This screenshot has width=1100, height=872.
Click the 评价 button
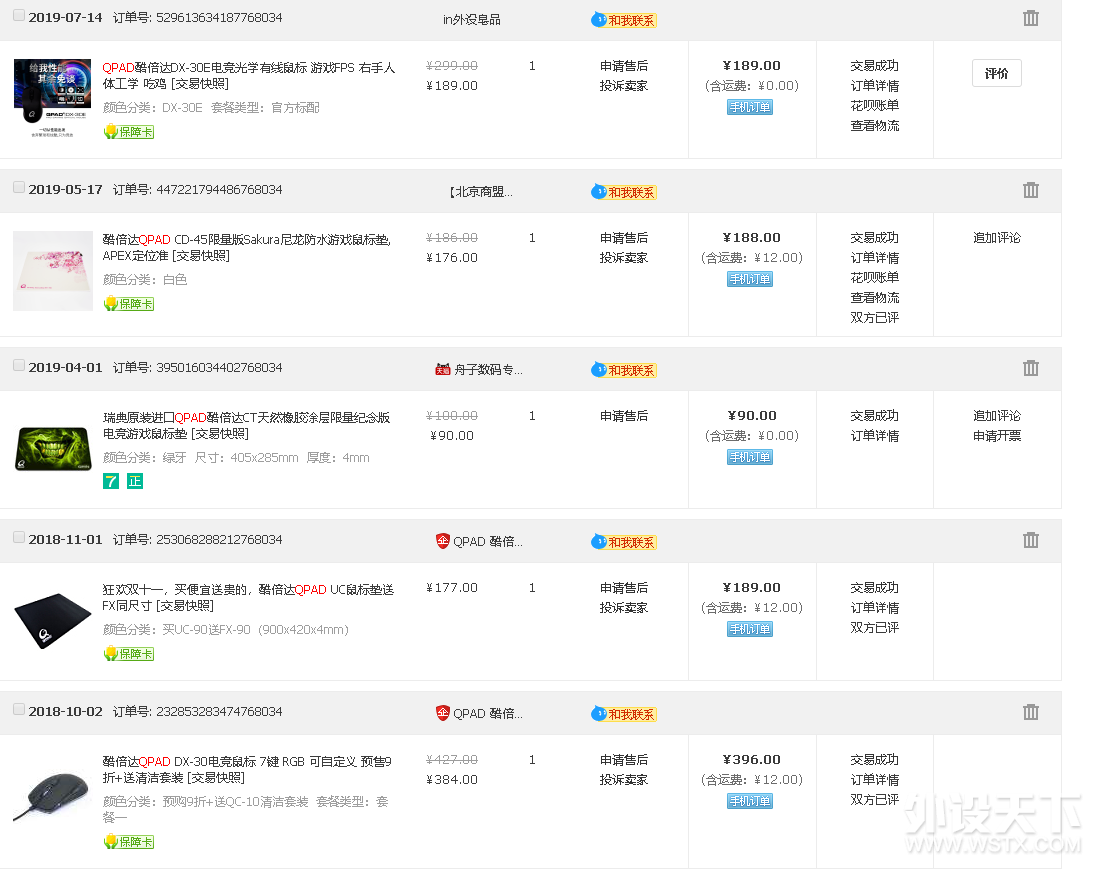(996, 74)
